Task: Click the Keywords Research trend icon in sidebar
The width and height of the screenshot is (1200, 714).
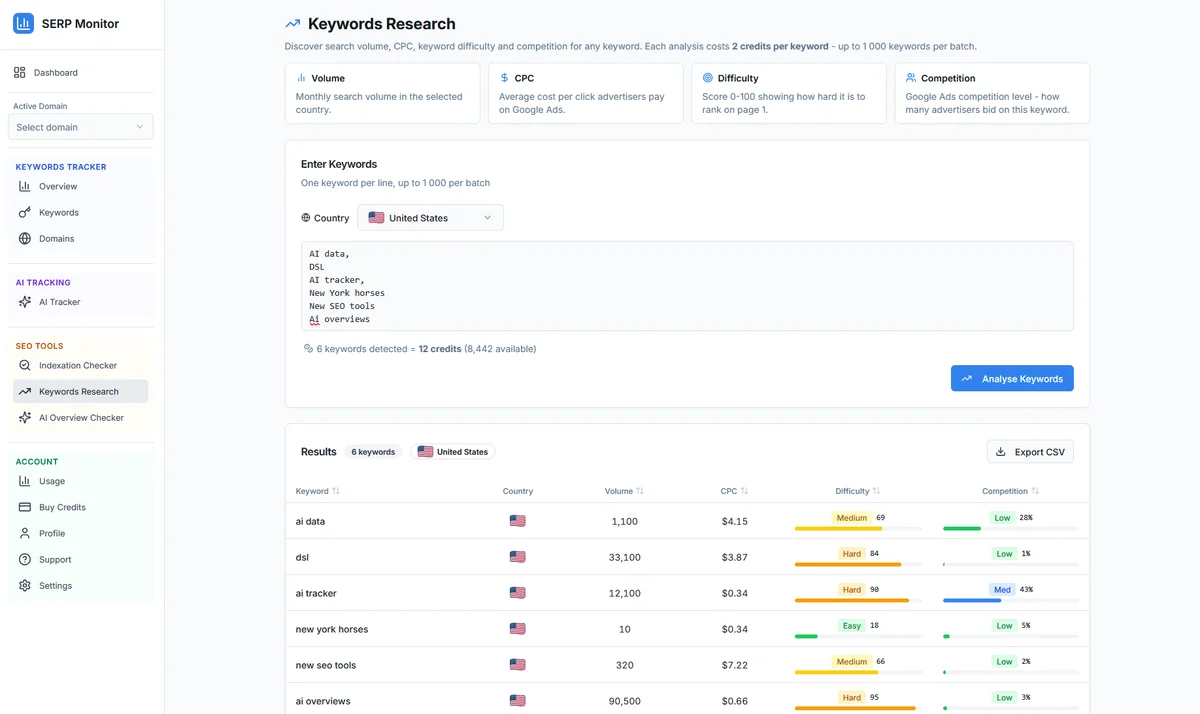Action: (x=25, y=392)
